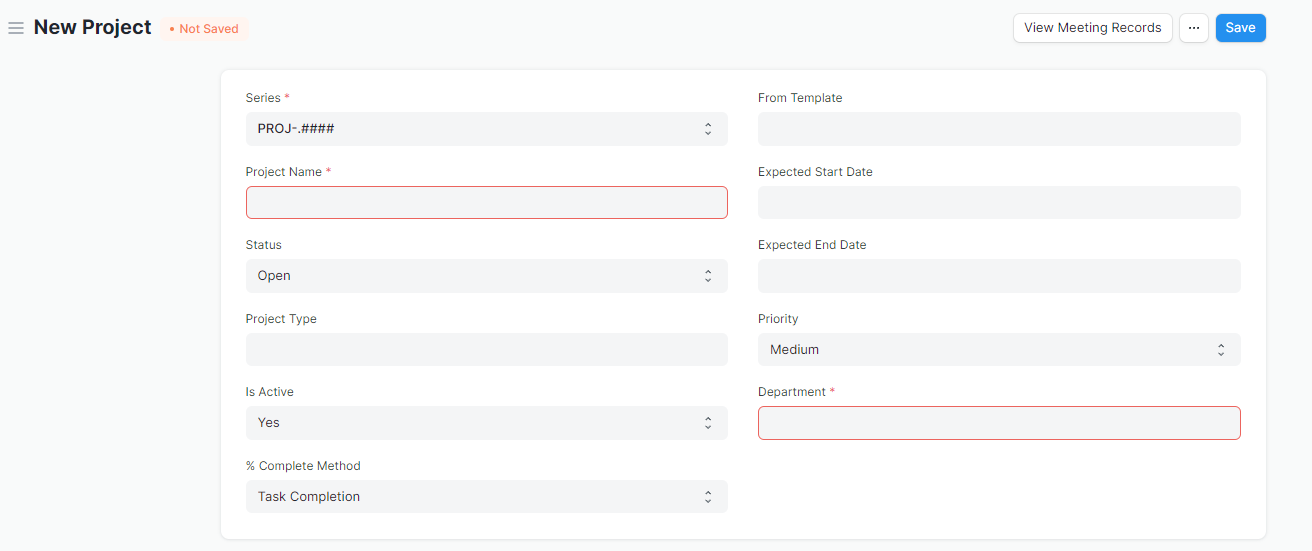The width and height of the screenshot is (1312, 551).
Task: Click the Series dropdown arrows icon
Action: 708,129
